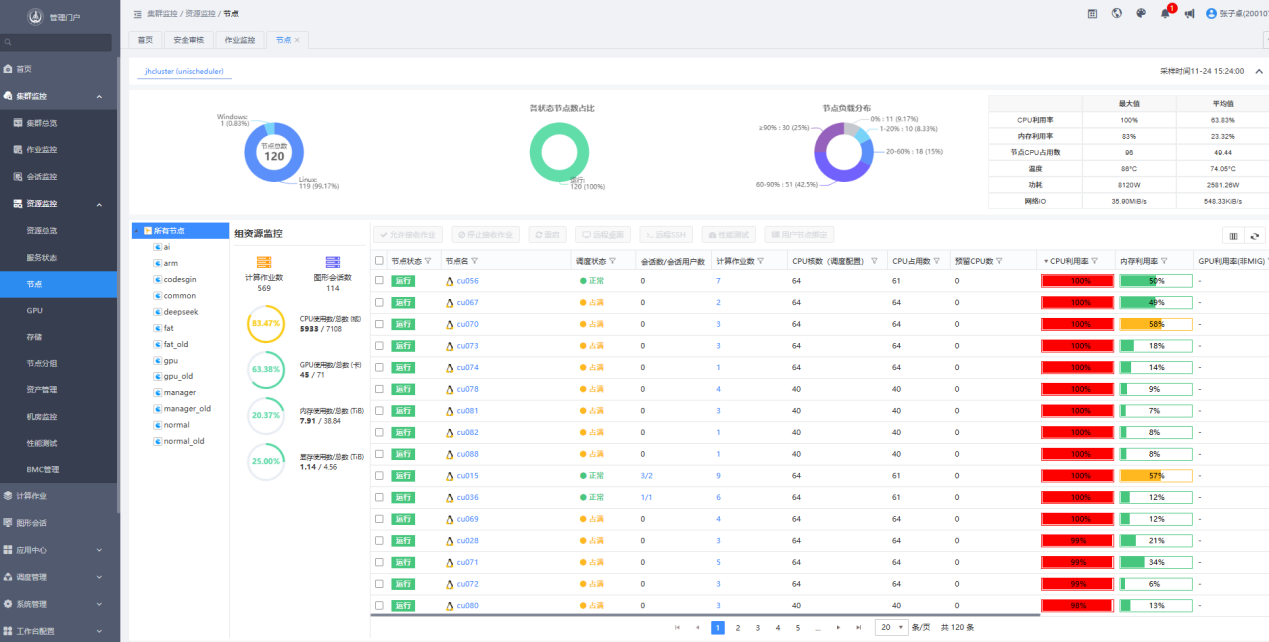Check the box for node cu056
This screenshot has height=642, width=1269.
click(379, 281)
